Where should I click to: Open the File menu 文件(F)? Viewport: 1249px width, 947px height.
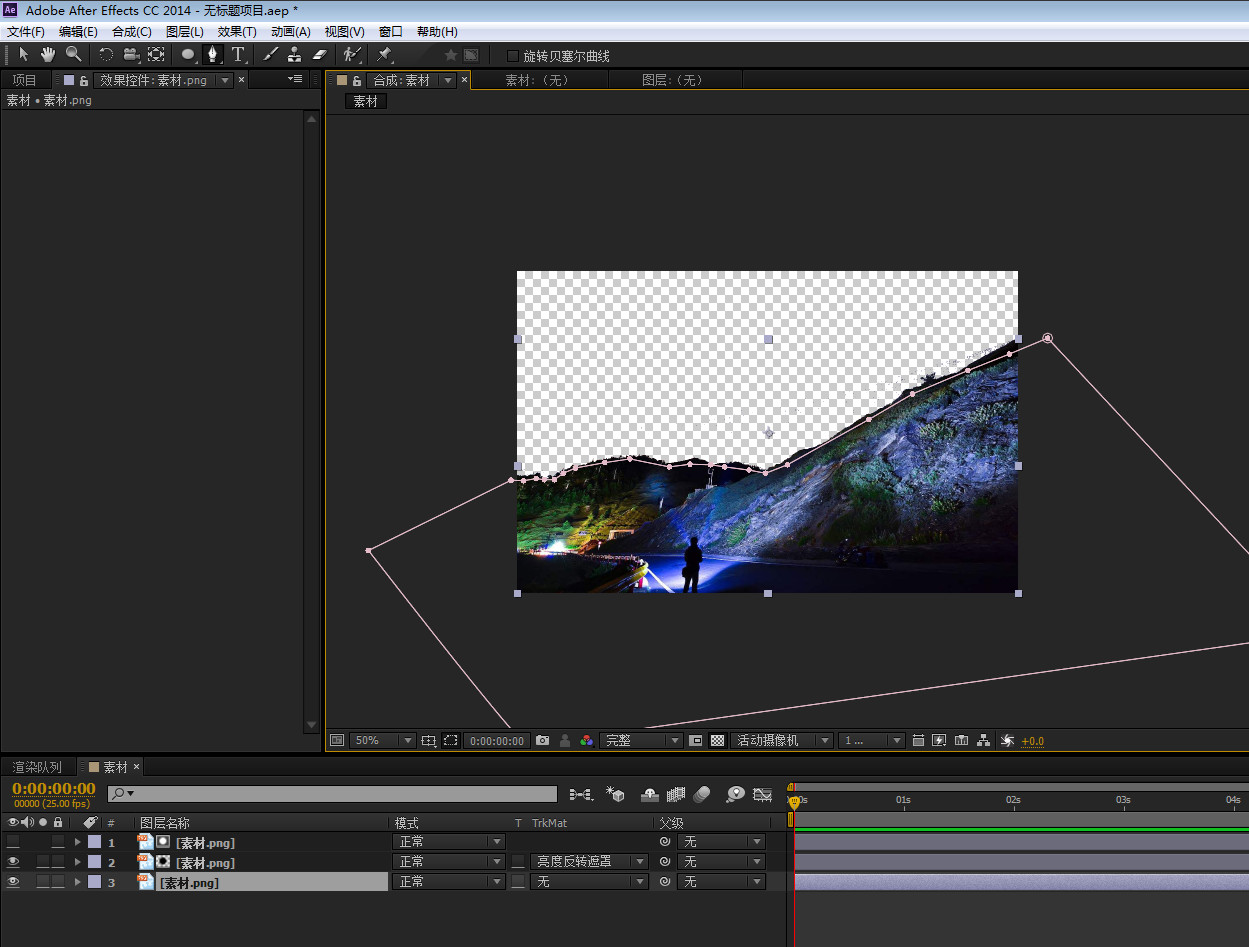(26, 32)
